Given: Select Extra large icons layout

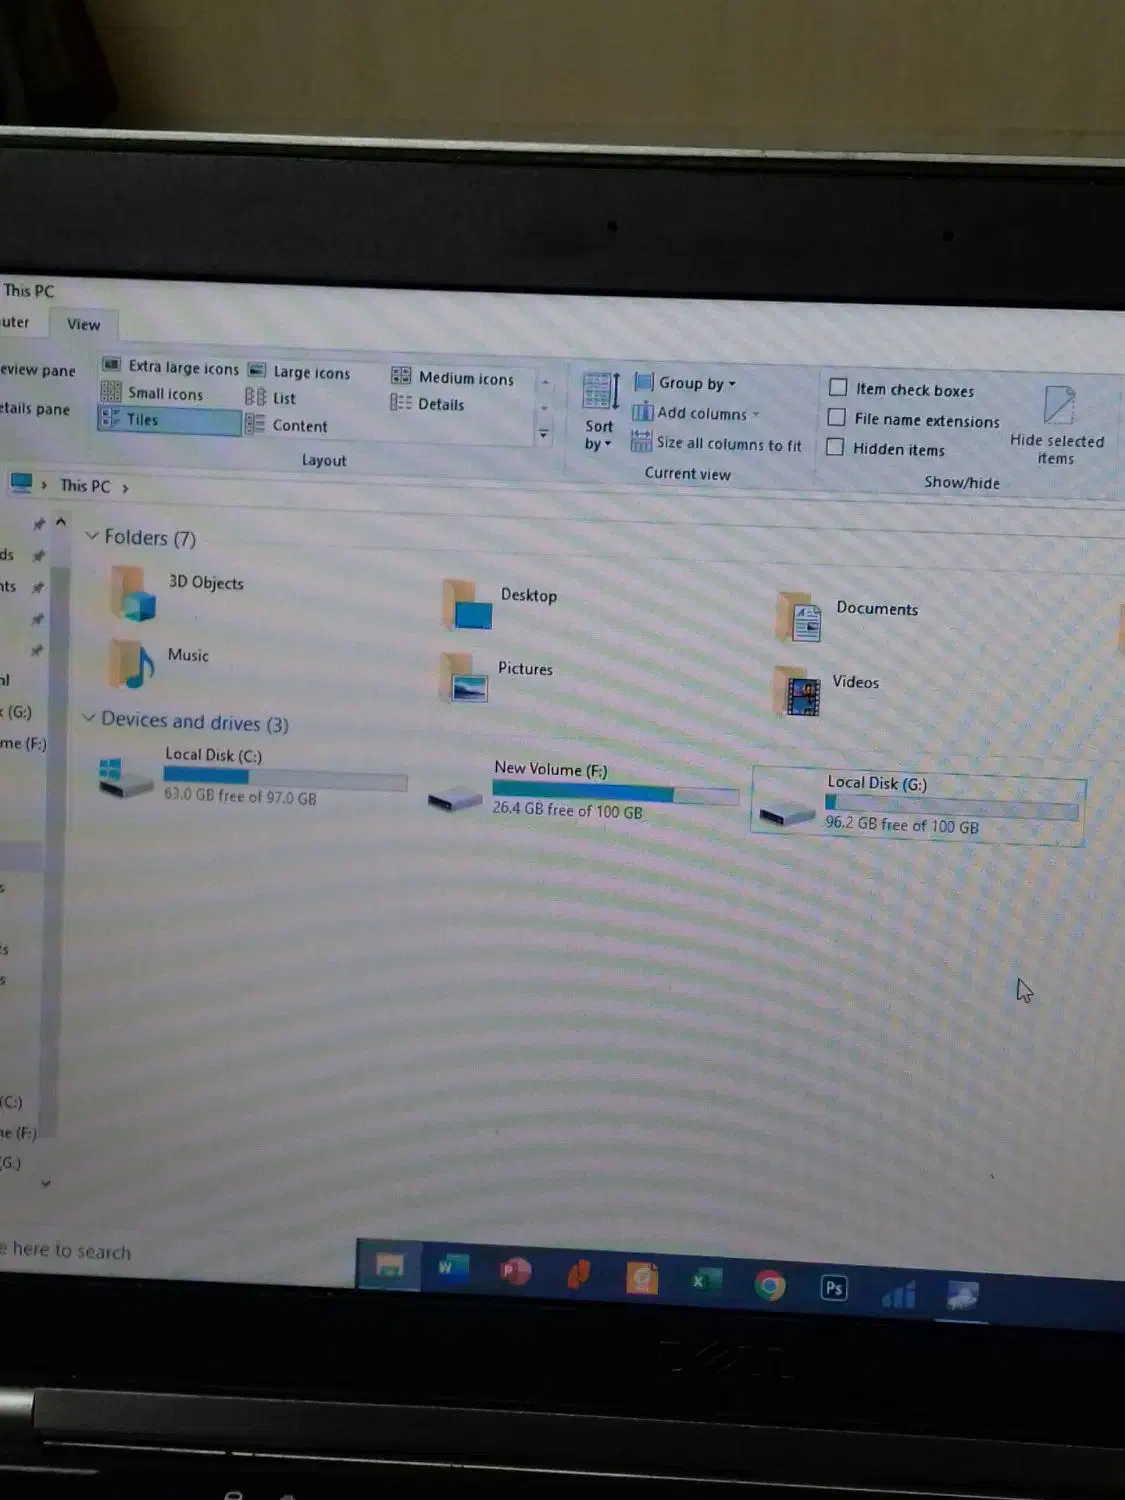Looking at the screenshot, I should [x=171, y=367].
